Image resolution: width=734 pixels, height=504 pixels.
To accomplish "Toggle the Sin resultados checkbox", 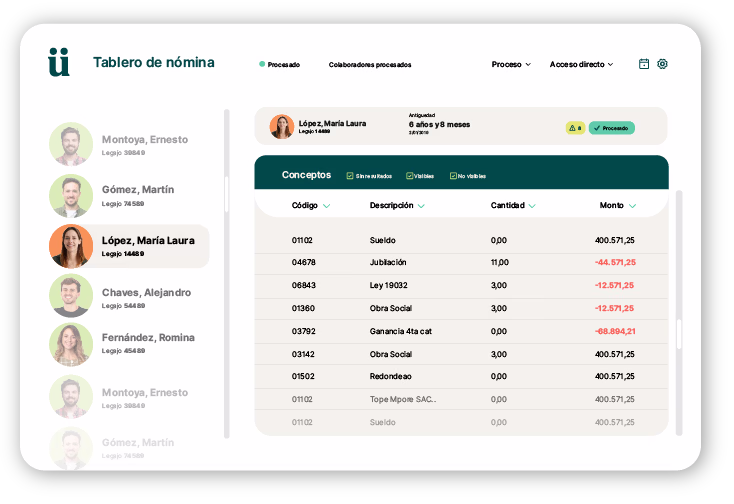I will tap(350, 176).
